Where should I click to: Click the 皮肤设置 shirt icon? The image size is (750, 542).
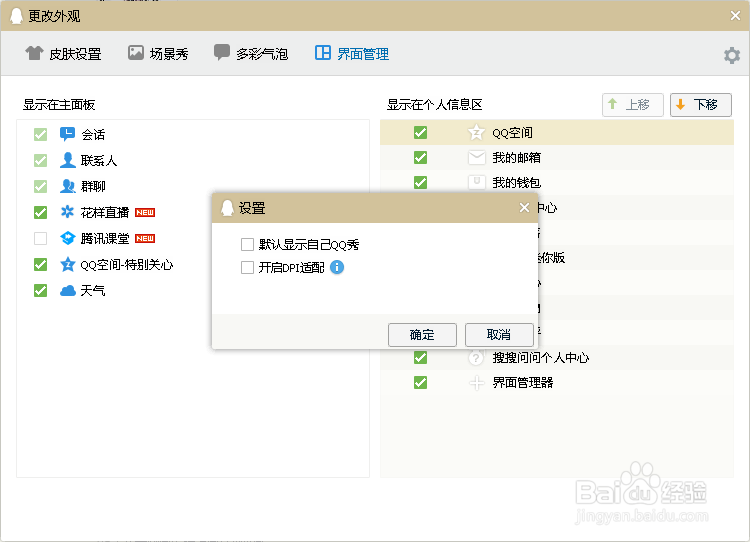tap(34, 53)
